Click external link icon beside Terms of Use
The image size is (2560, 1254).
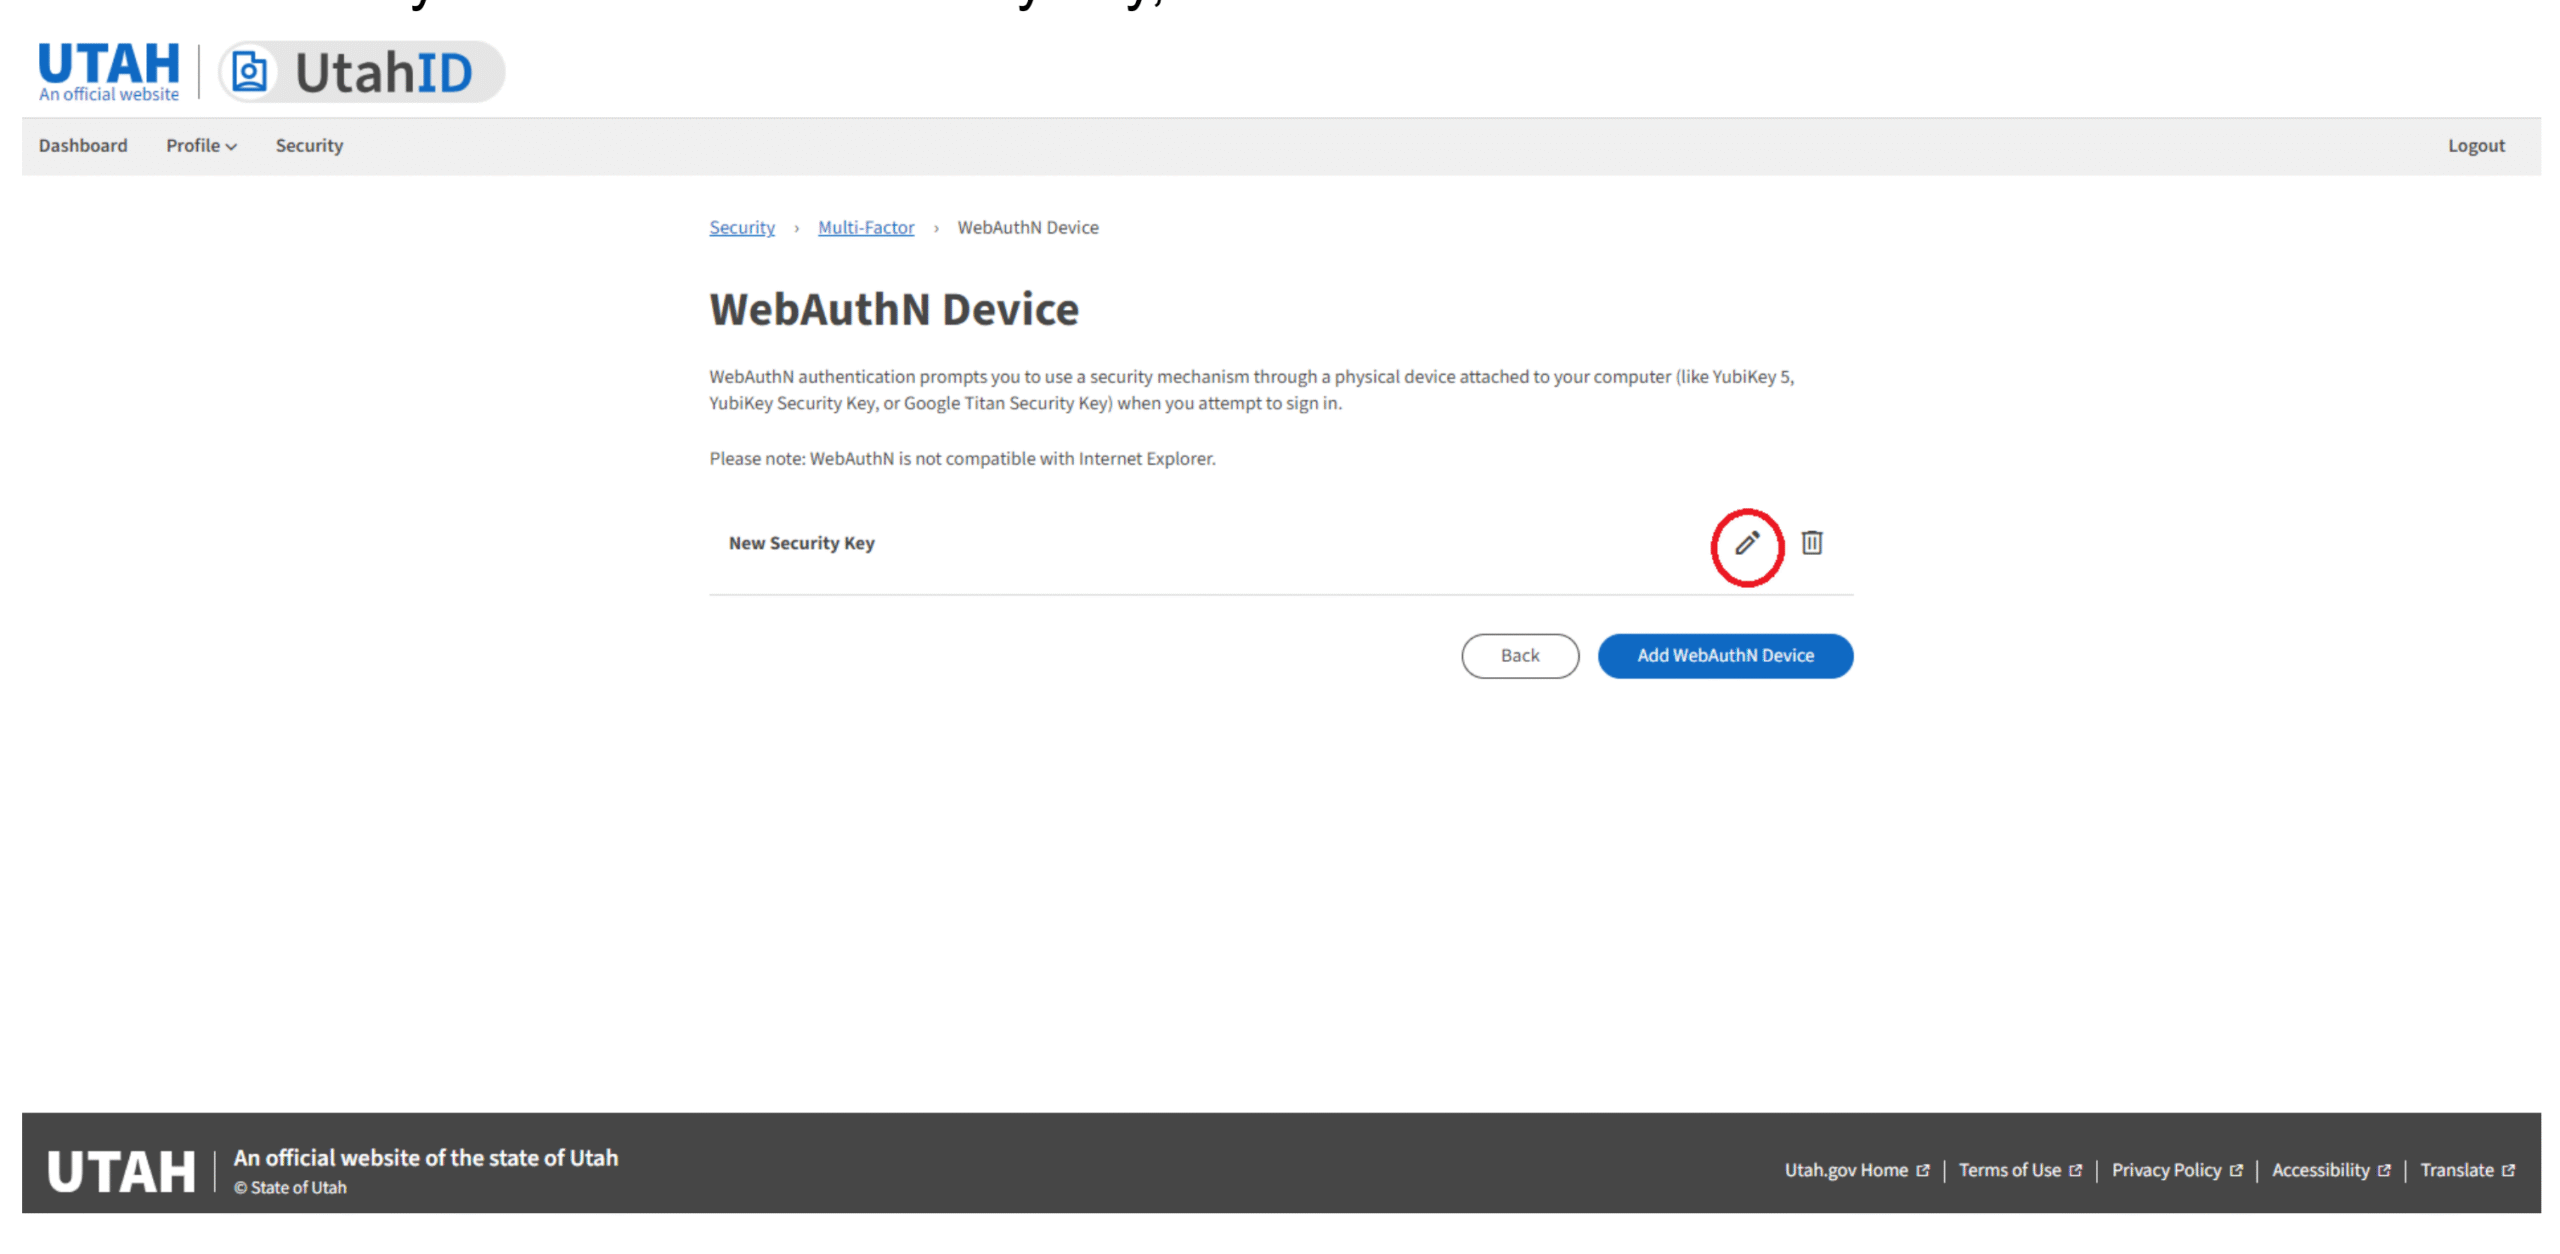click(2075, 1170)
